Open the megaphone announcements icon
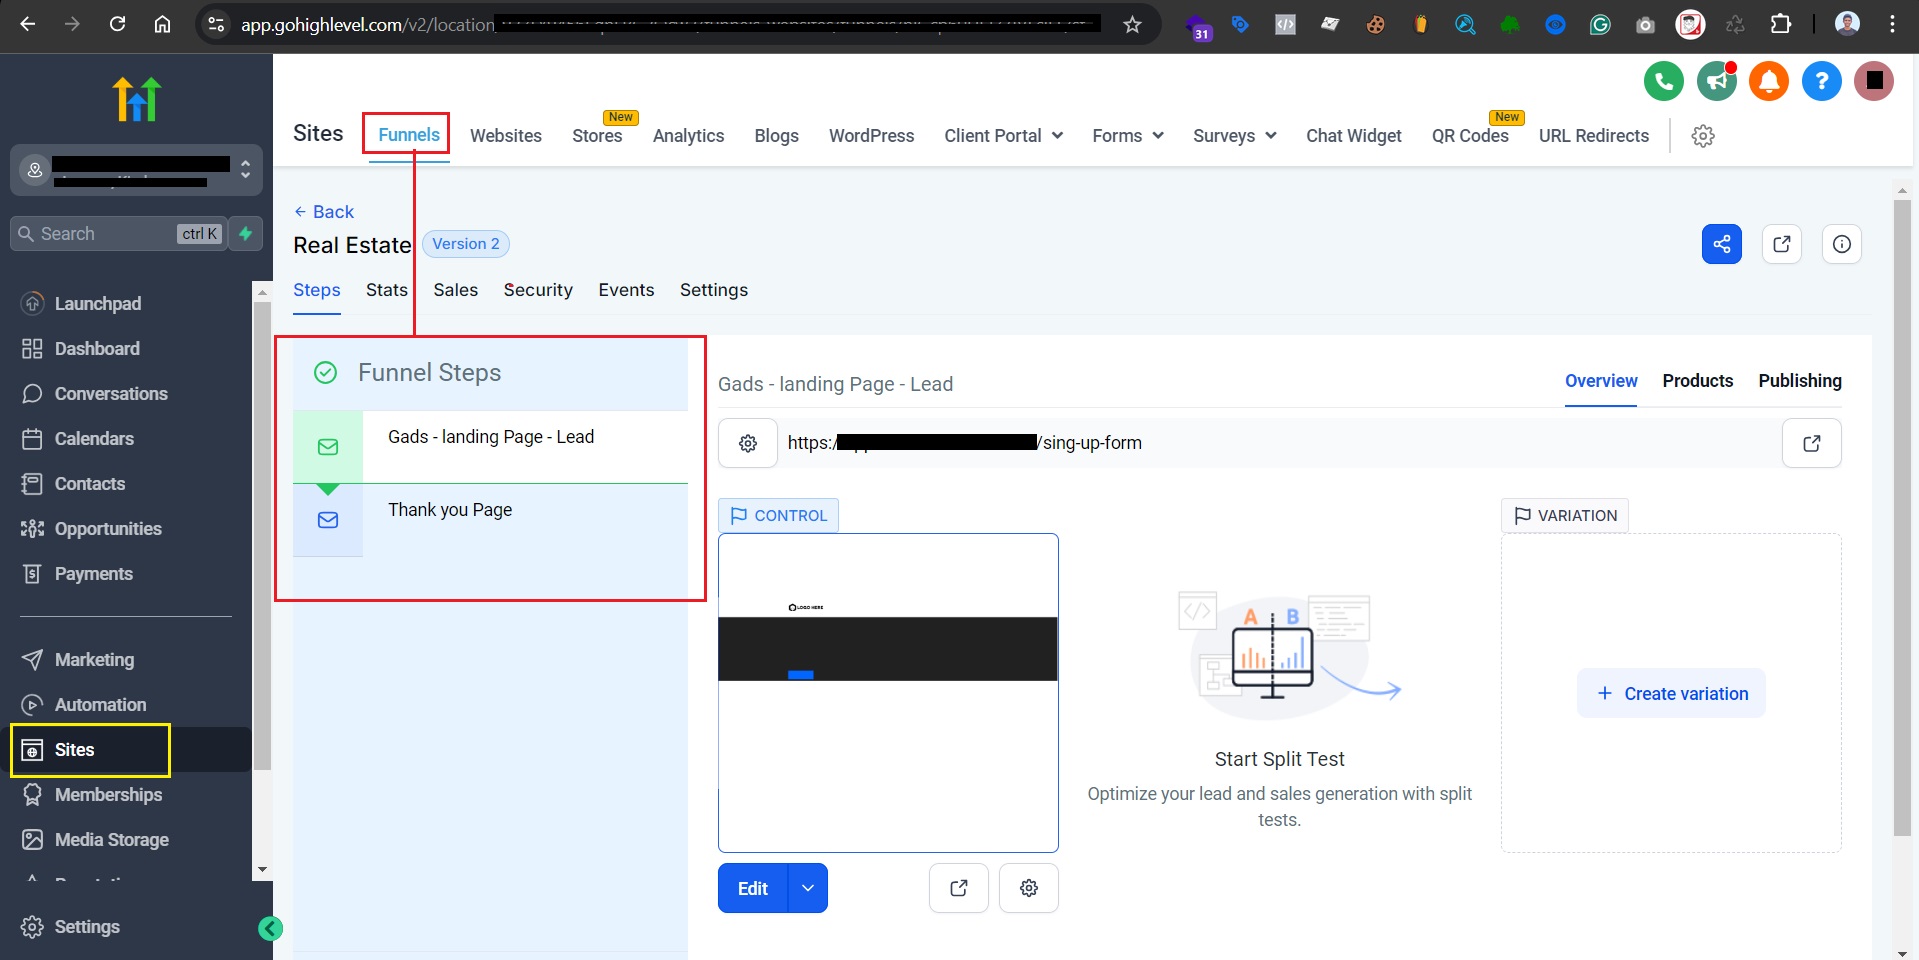 (1717, 81)
